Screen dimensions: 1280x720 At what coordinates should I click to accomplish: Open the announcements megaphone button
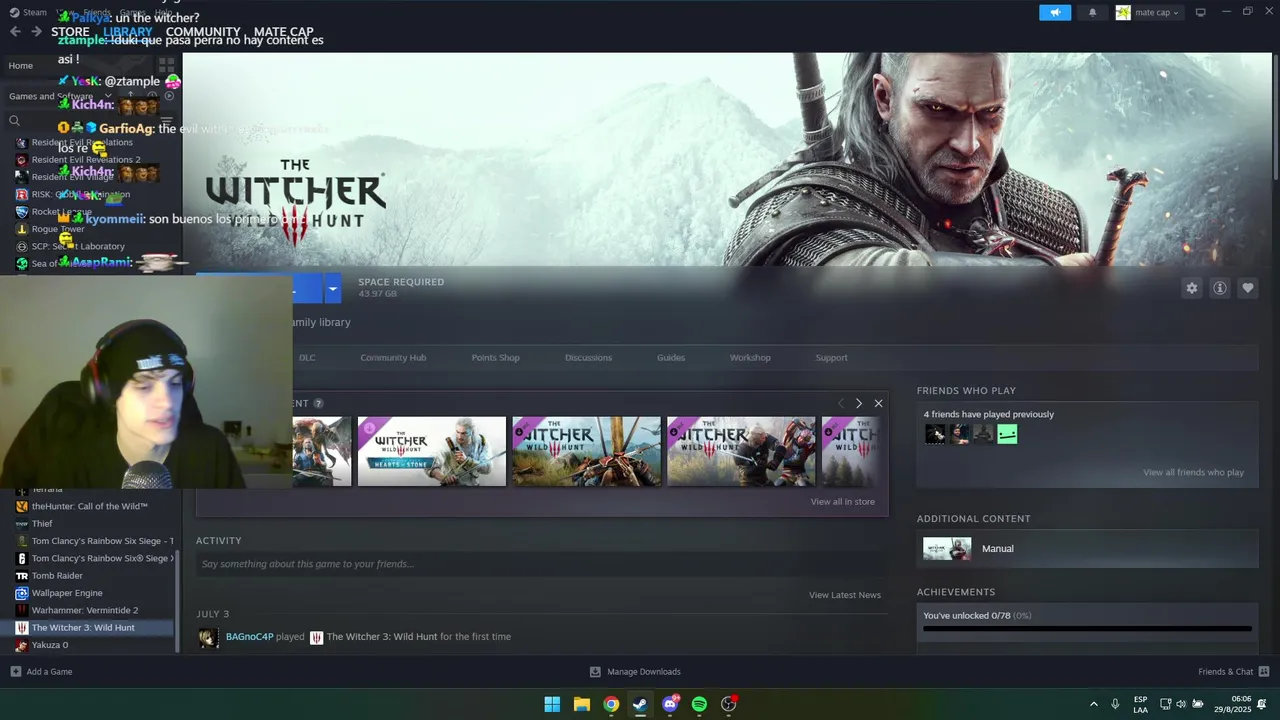click(1055, 12)
